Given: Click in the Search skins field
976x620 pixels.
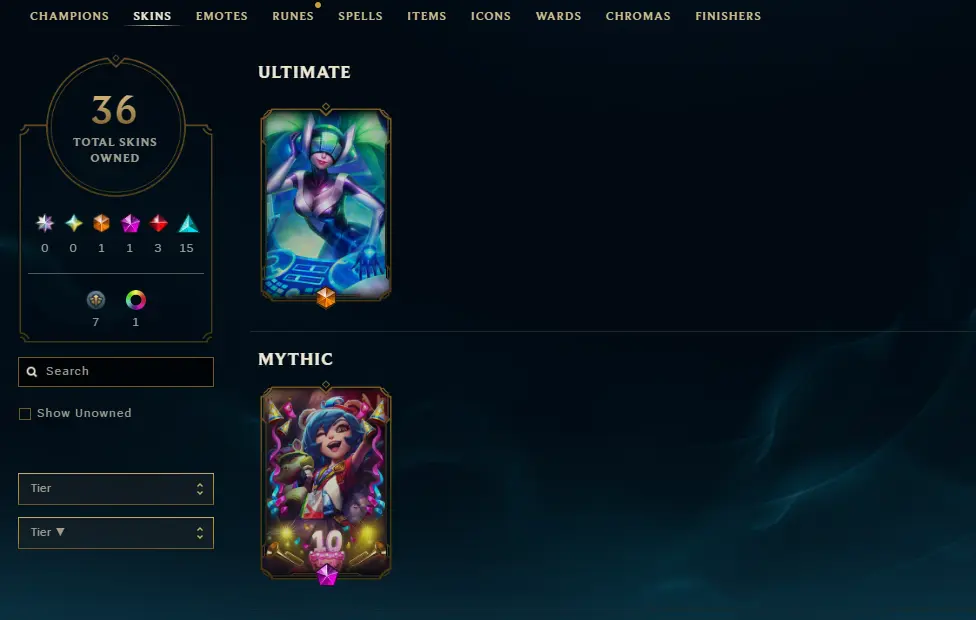Looking at the screenshot, I should (x=116, y=372).
